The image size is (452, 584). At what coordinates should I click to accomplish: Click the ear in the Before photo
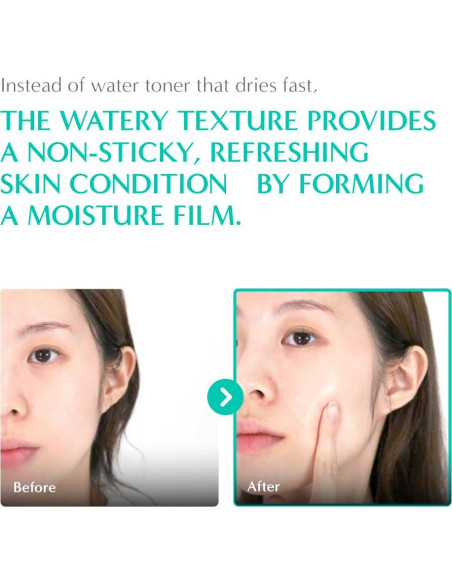121,374
